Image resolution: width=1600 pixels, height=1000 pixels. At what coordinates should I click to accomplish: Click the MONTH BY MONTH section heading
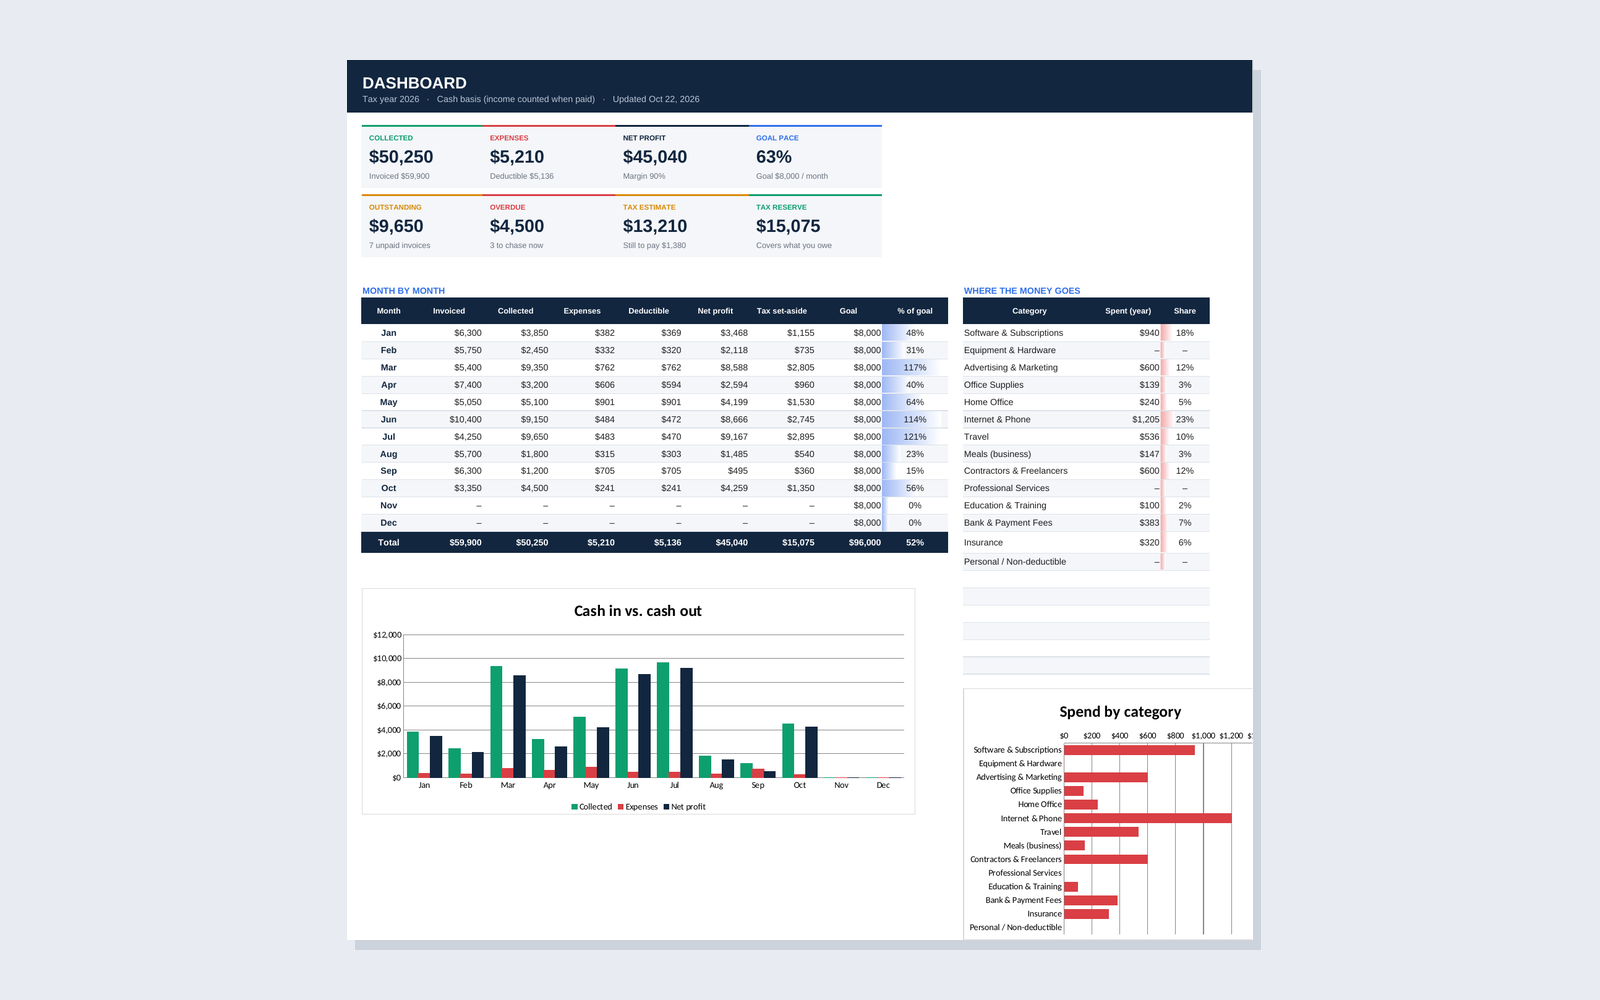[403, 291]
